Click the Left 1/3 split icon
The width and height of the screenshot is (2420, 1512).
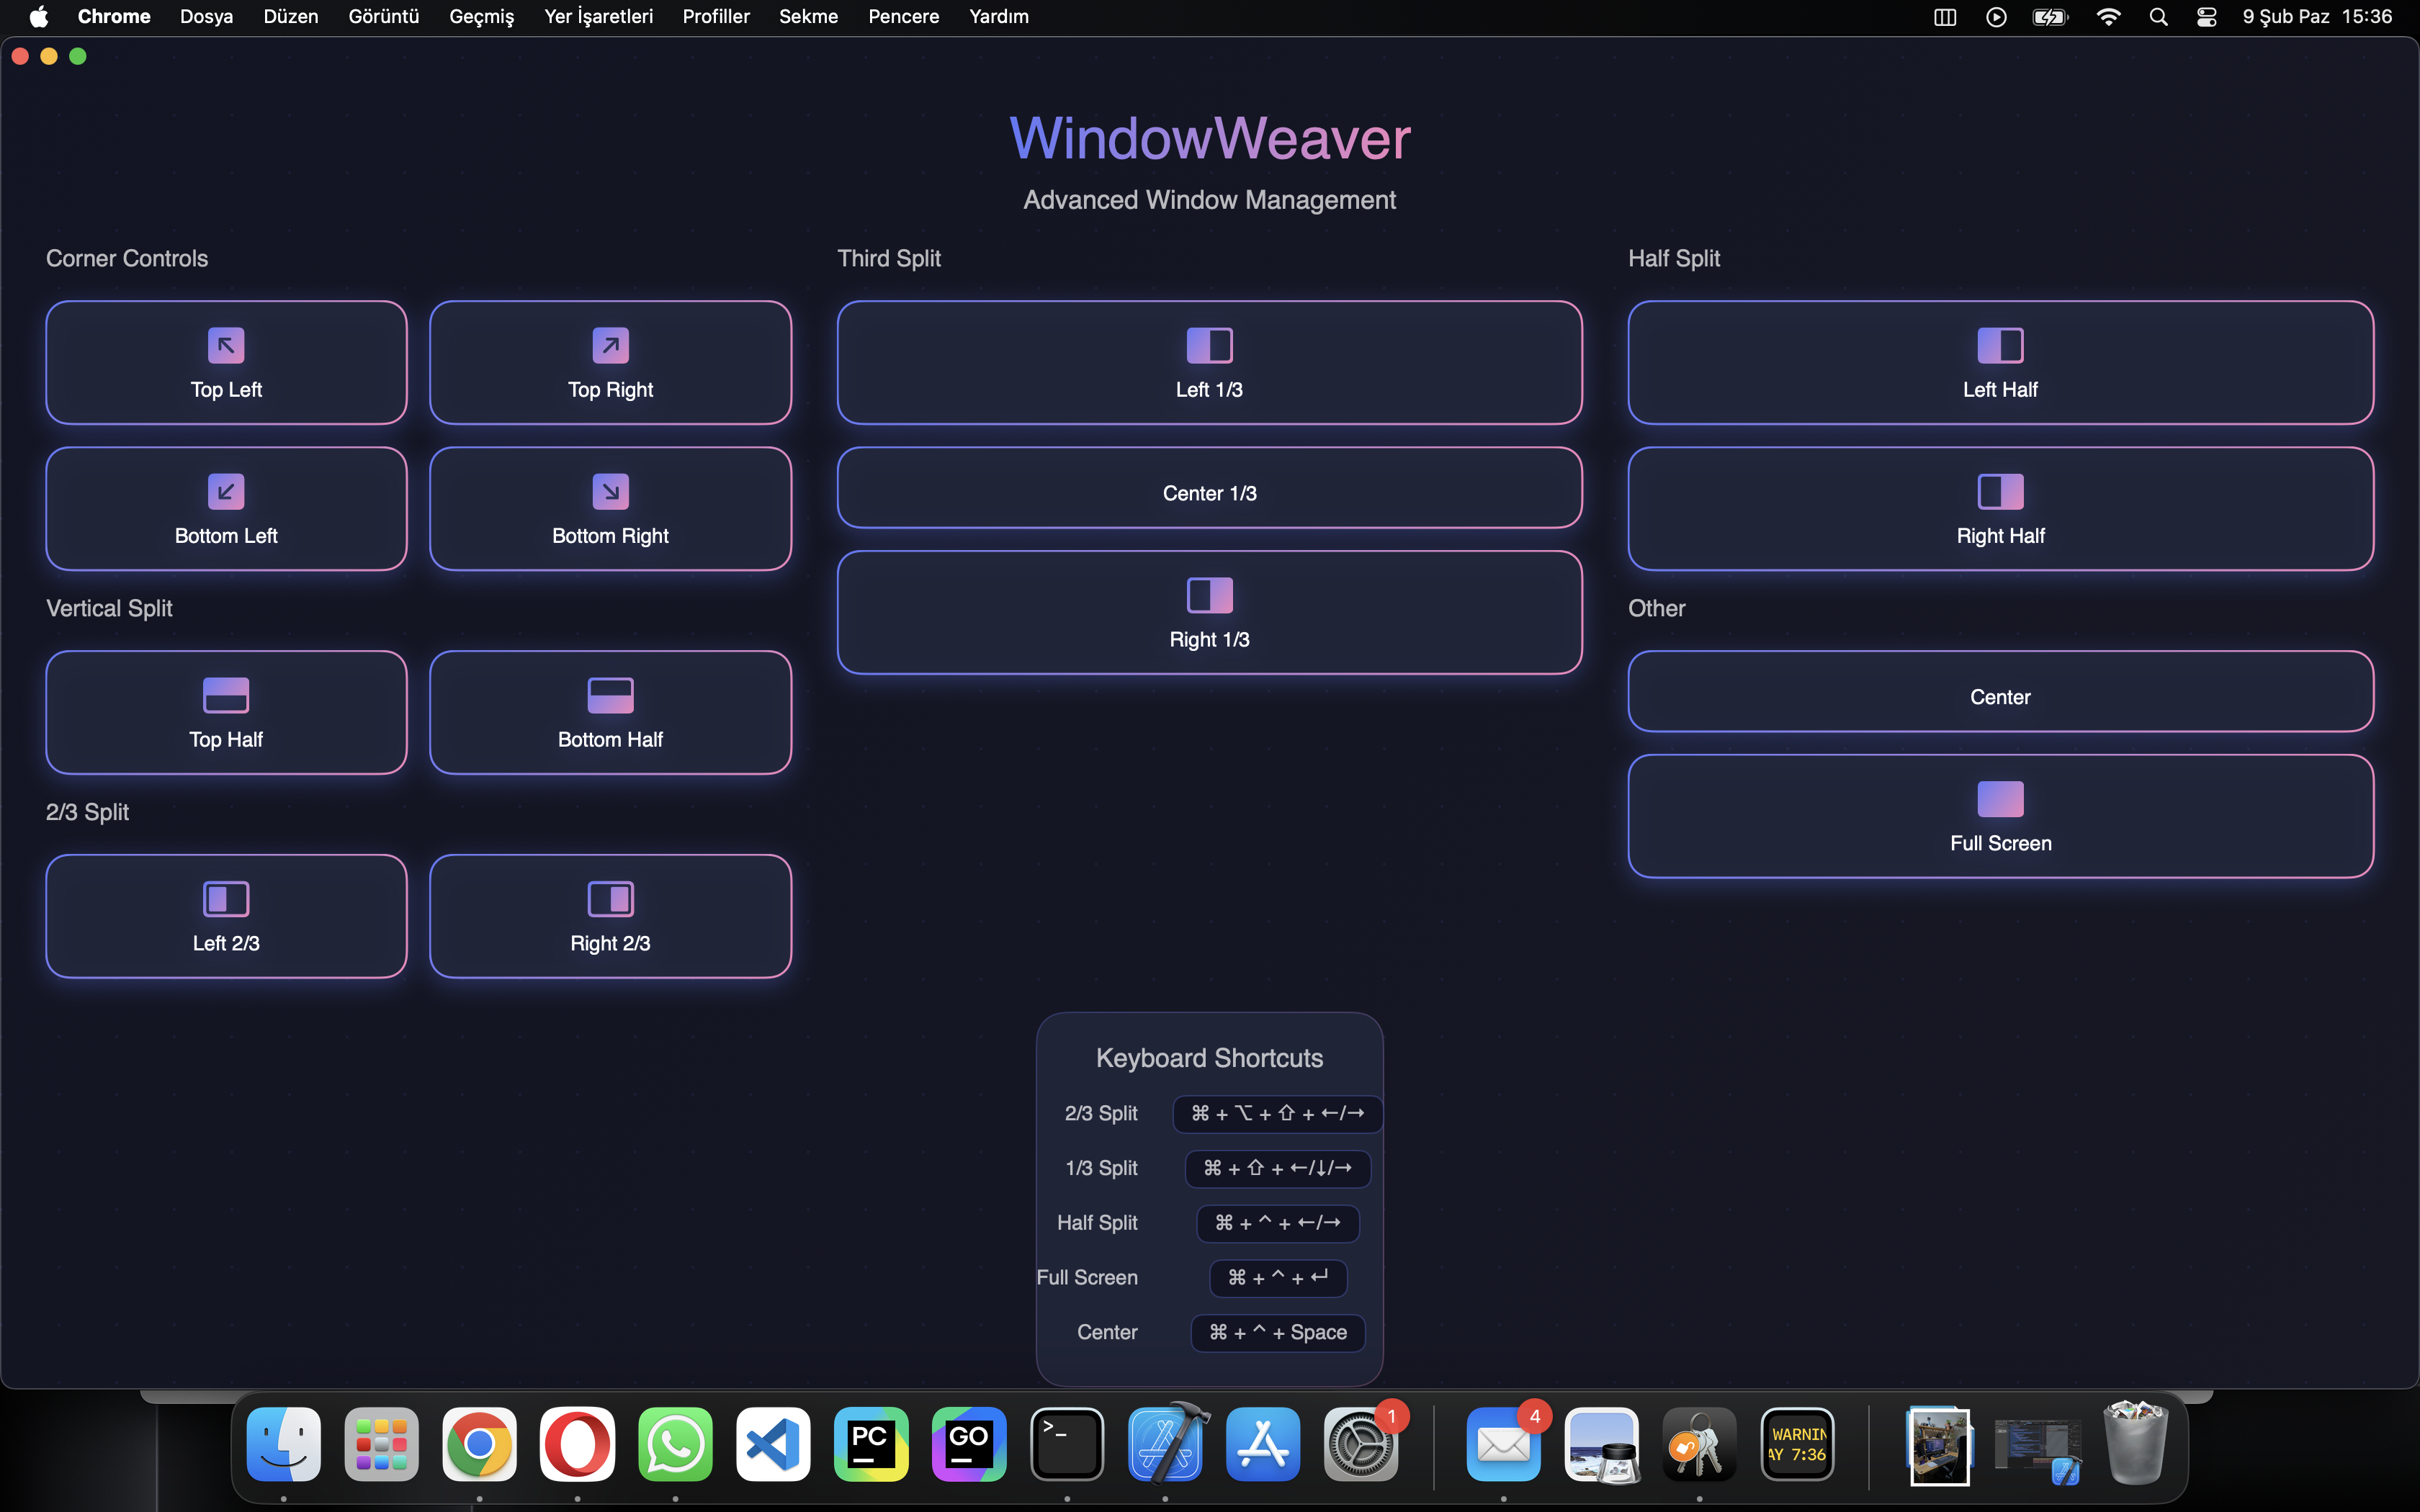(x=1209, y=346)
